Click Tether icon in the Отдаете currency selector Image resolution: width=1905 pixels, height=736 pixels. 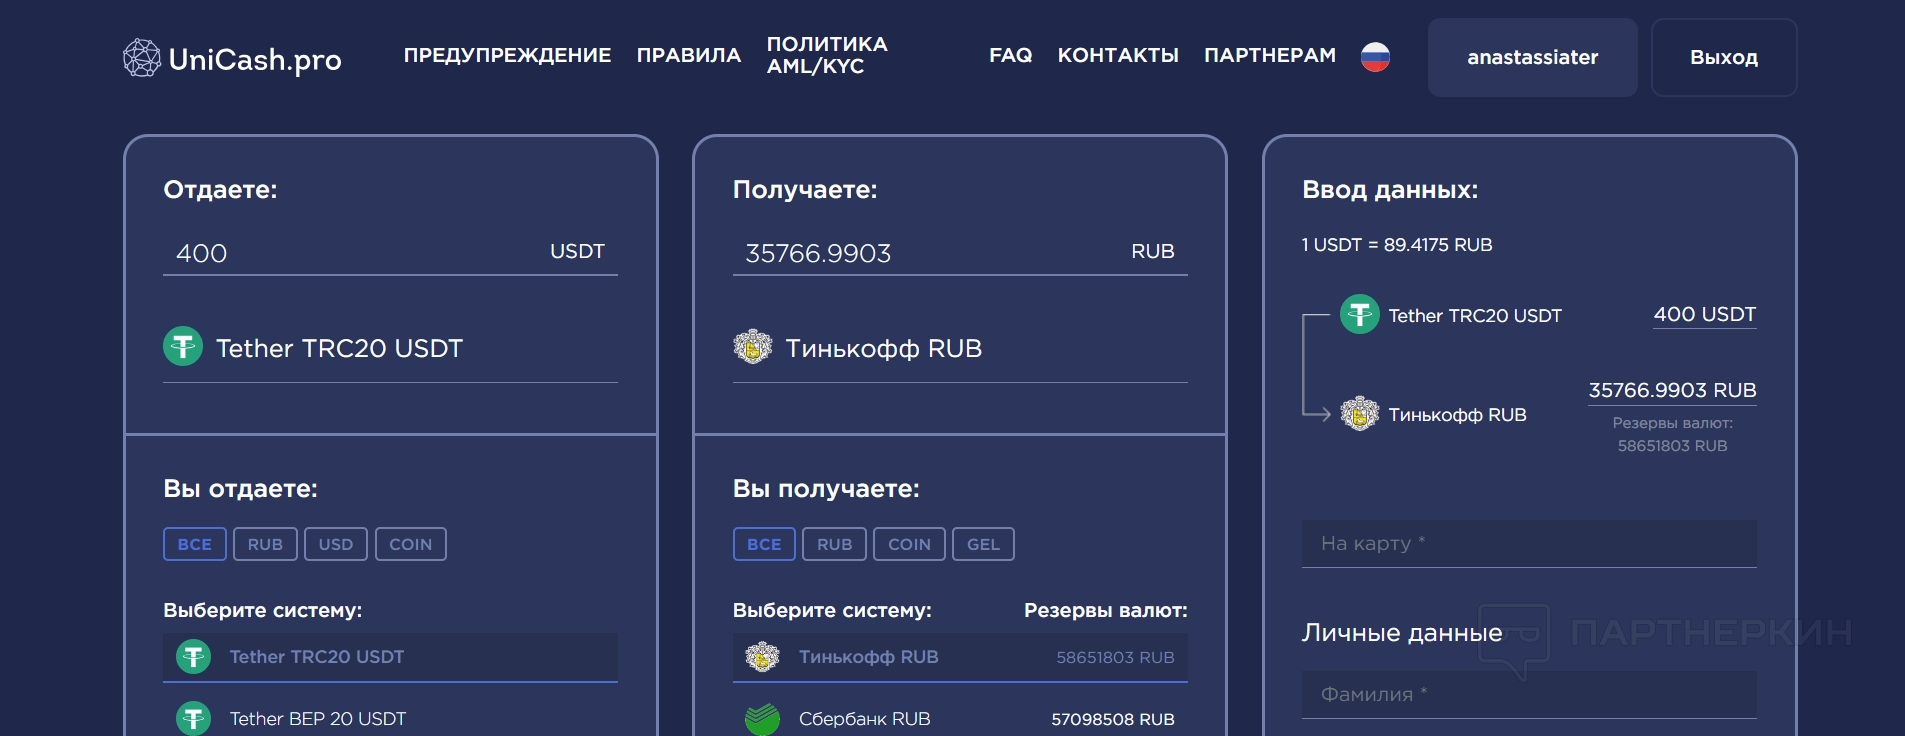pos(183,347)
